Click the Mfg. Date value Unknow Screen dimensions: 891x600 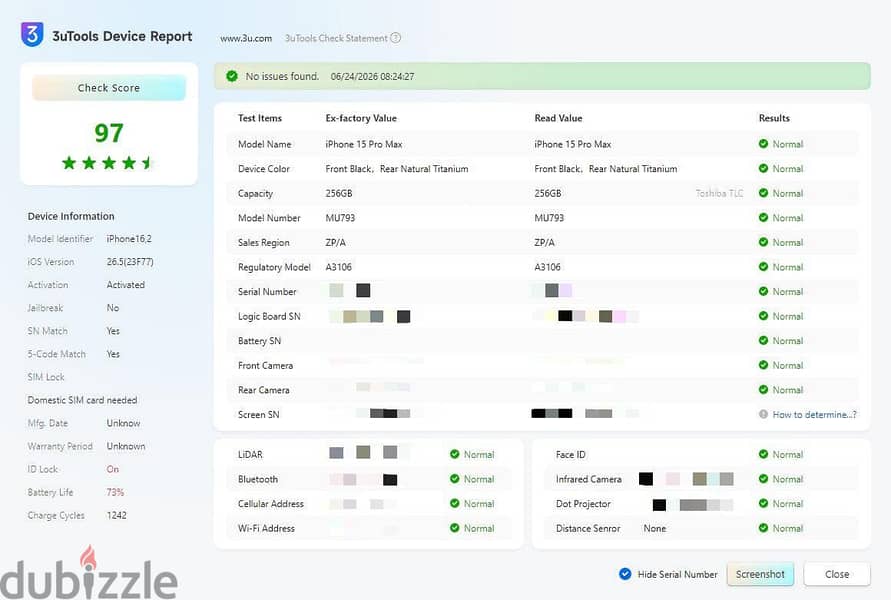(x=123, y=423)
